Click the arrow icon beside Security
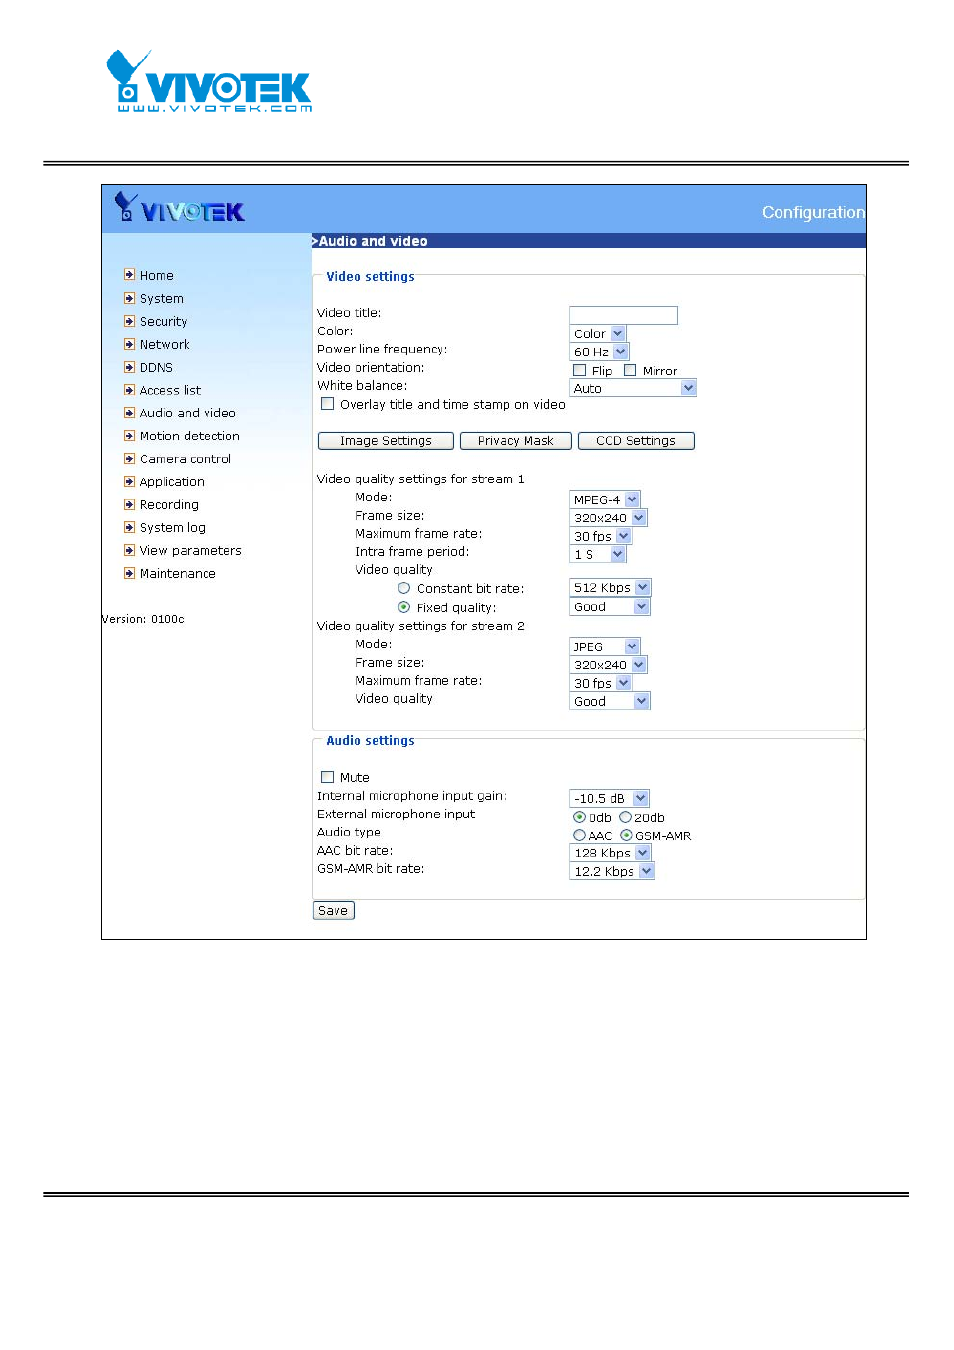 point(129,321)
